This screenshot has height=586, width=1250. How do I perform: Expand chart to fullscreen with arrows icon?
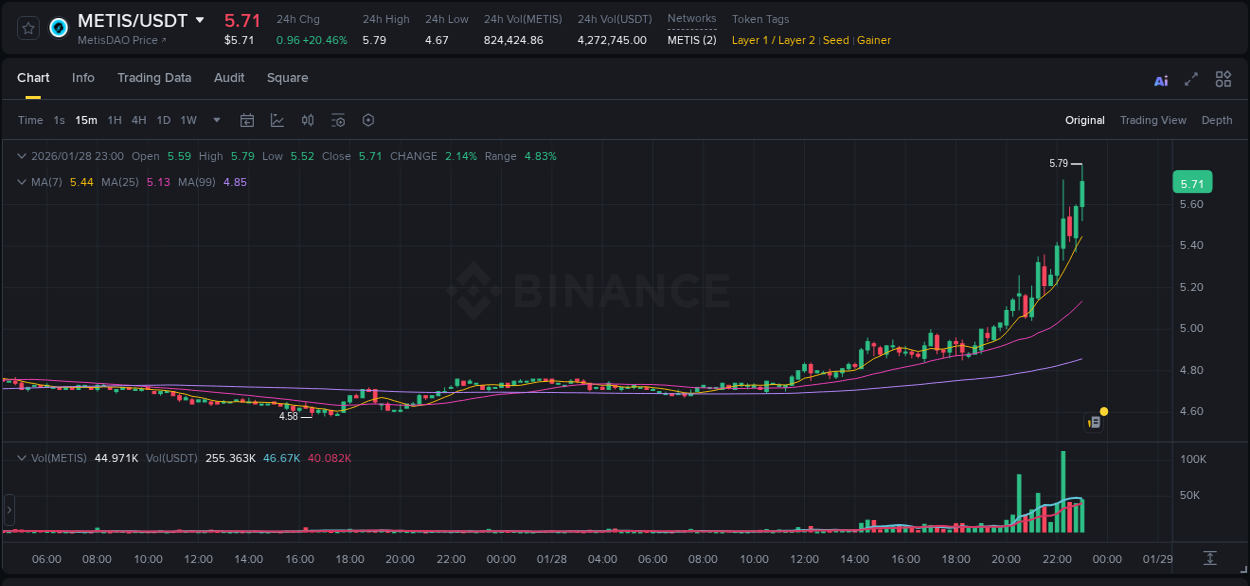tap(1190, 79)
